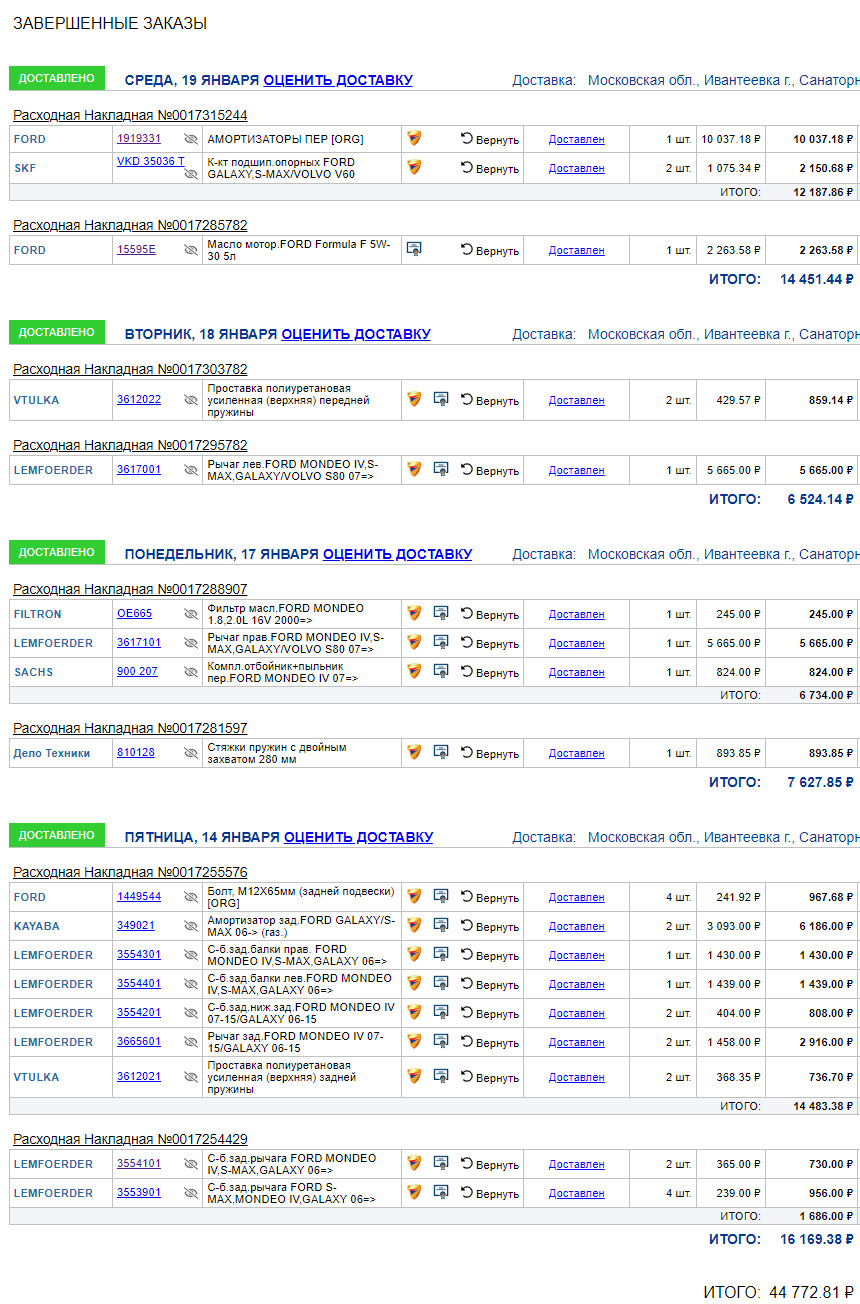Image resolution: width=860 pixels, height=1304 pixels.
Task: Toggle the crossed-eye icon in the SKF VKD 35036 T row
Action: click(x=191, y=174)
